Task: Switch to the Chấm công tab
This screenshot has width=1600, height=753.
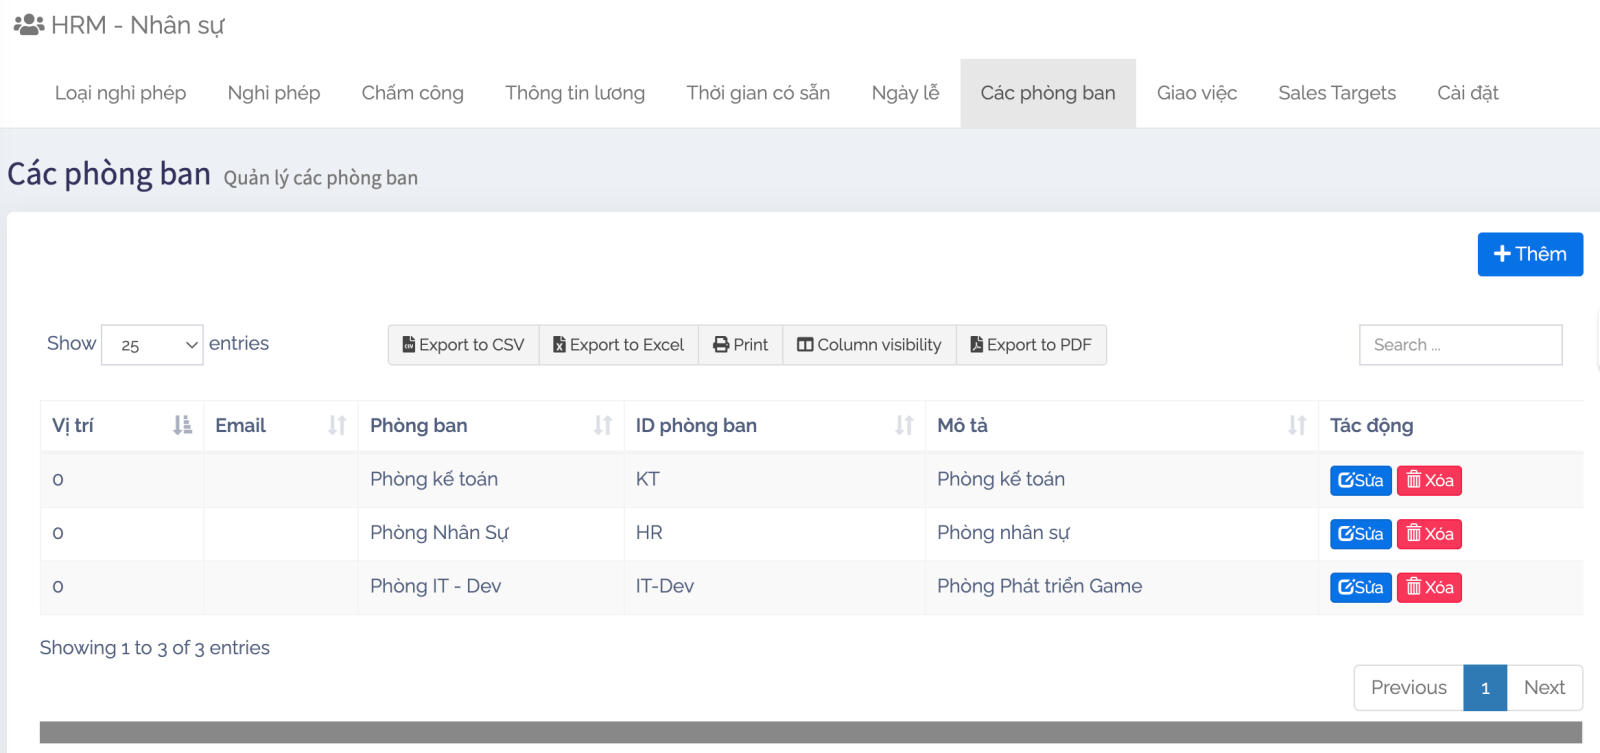Action: pos(412,93)
